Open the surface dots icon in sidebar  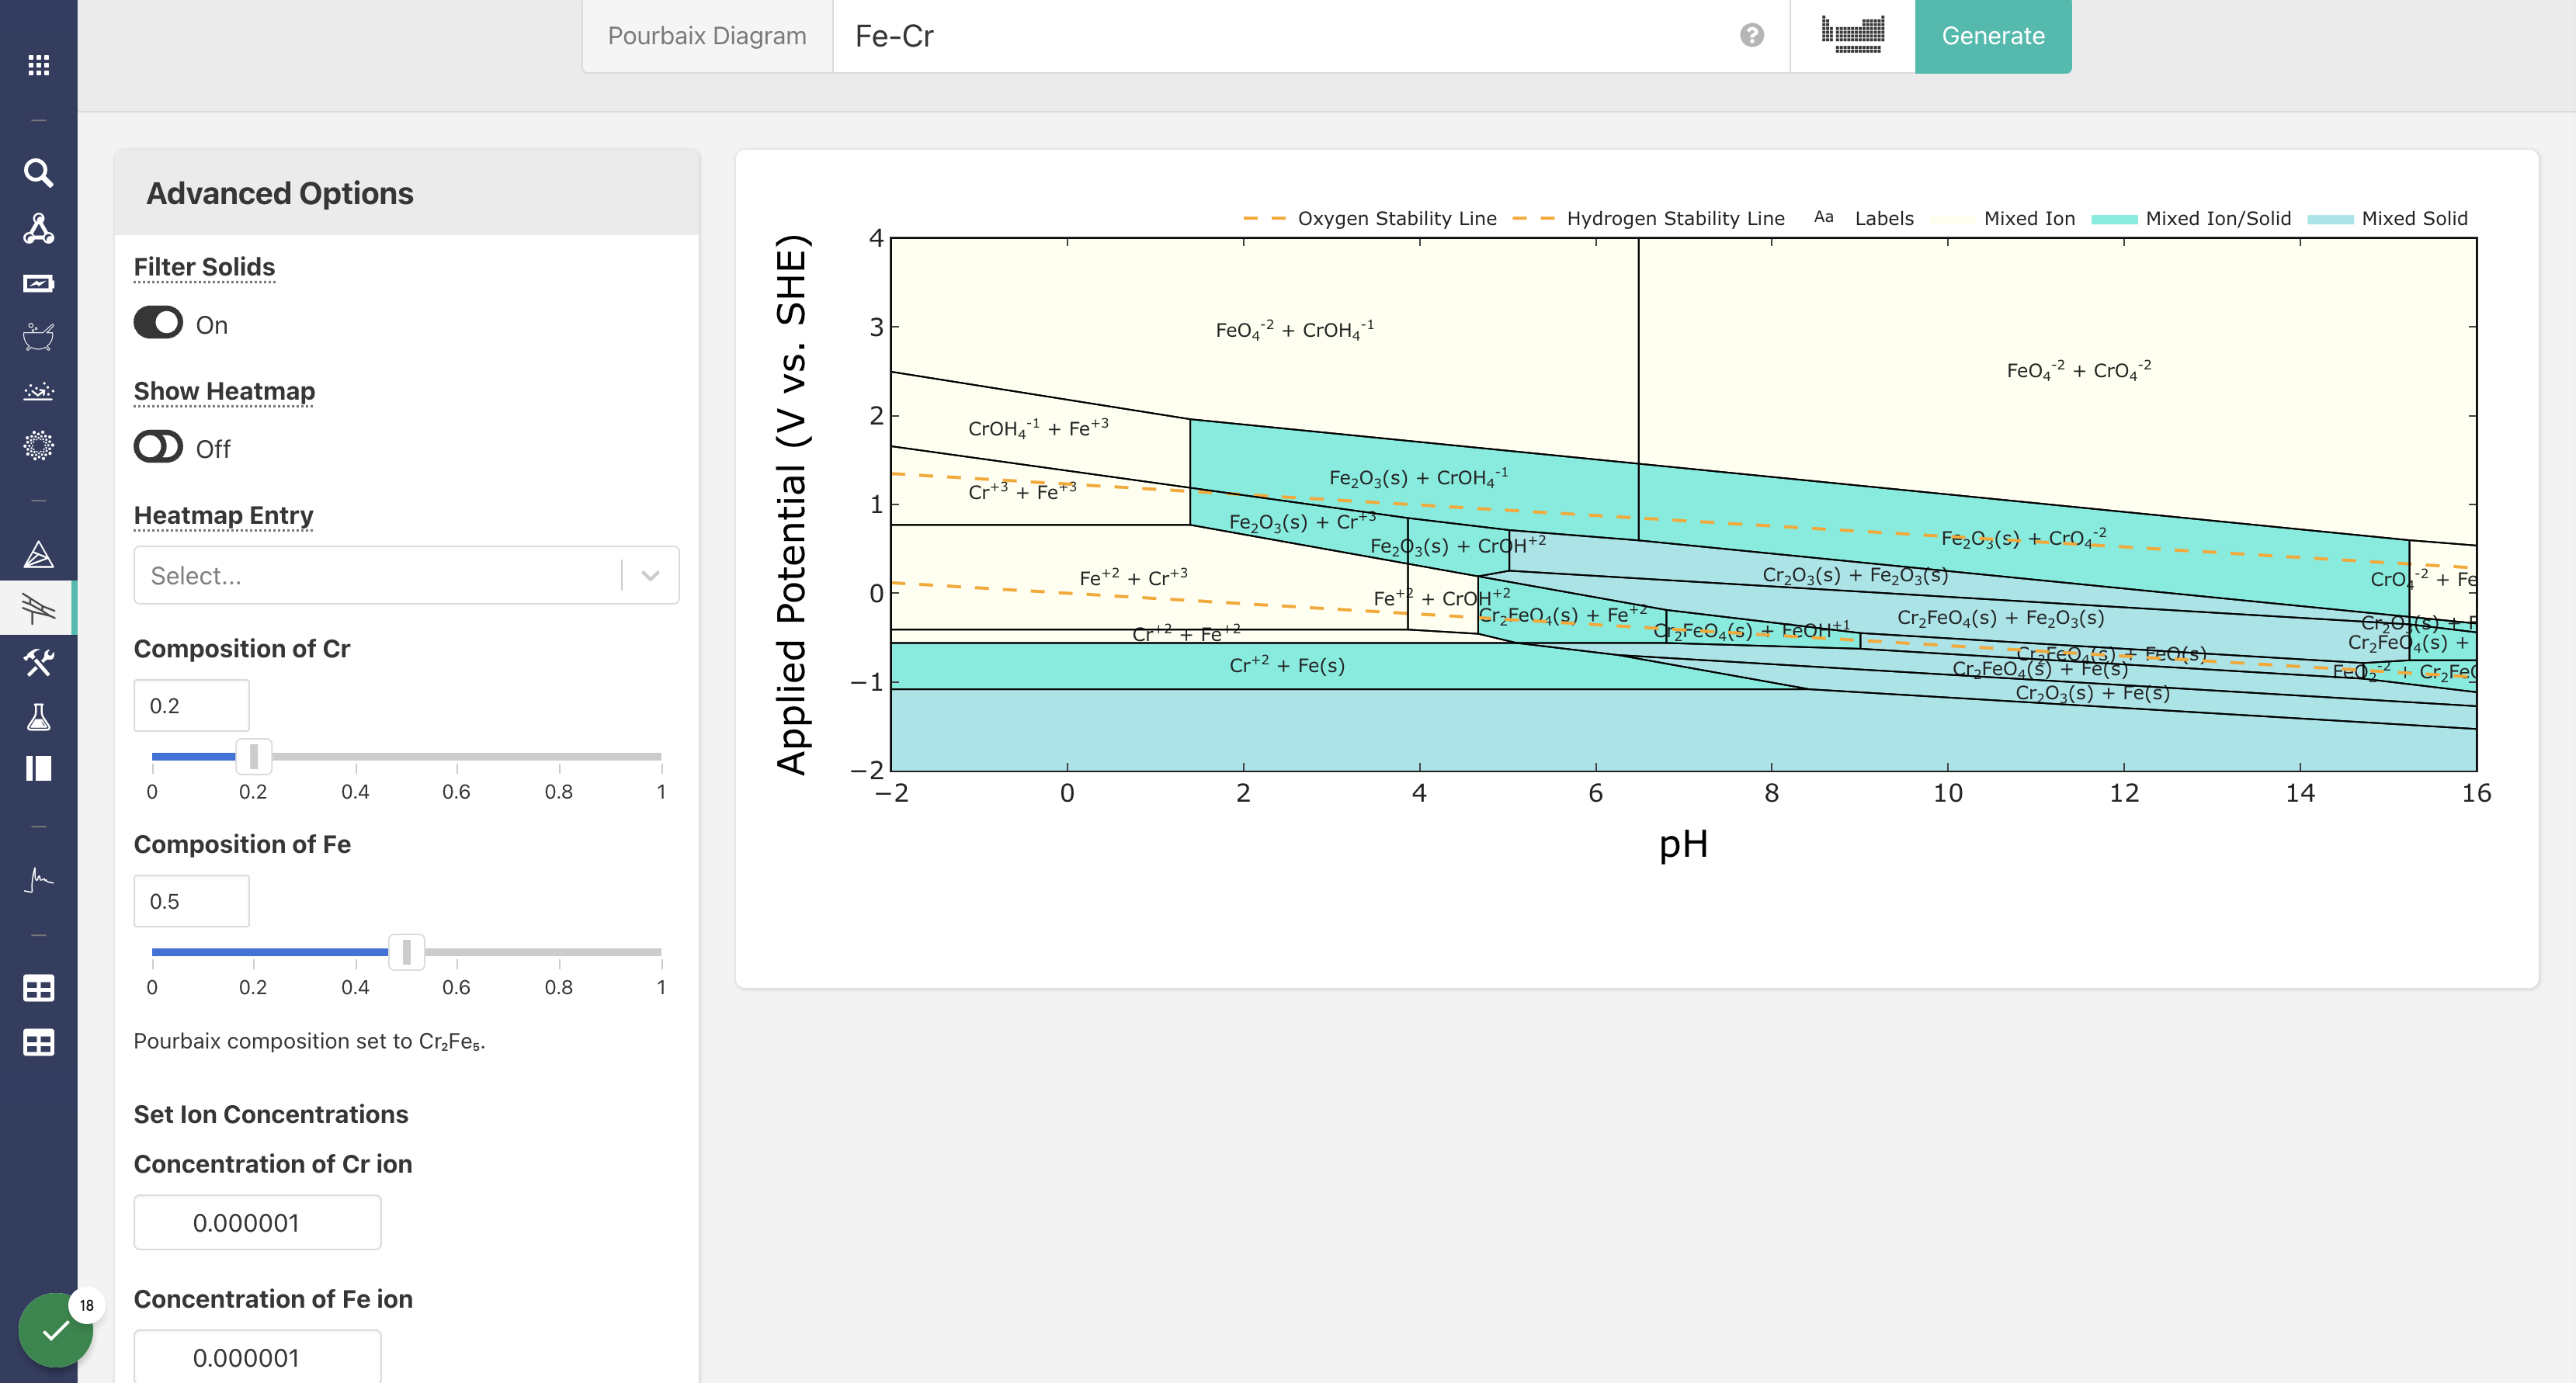[38, 391]
